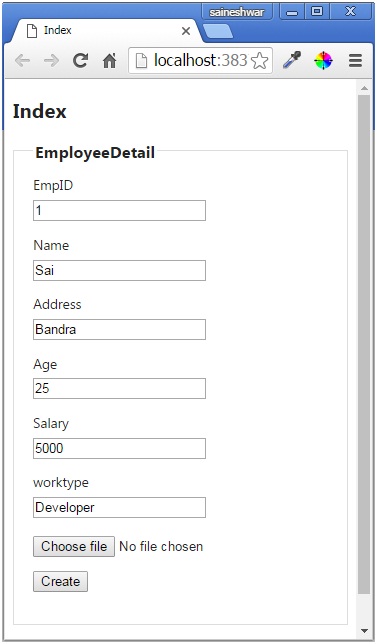The image size is (377, 644).
Task: Close the Index tab
Action: (x=186, y=31)
